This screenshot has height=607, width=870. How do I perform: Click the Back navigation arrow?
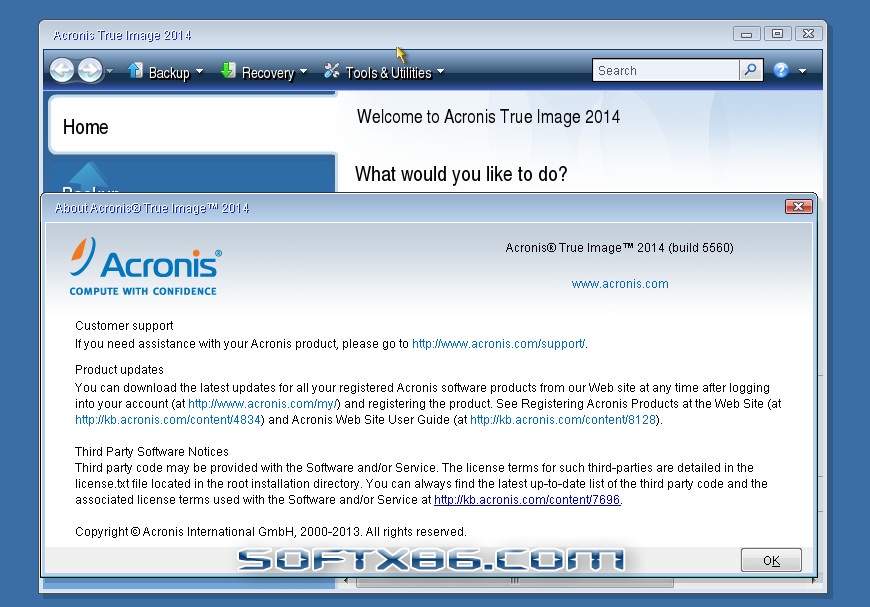pos(62,71)
